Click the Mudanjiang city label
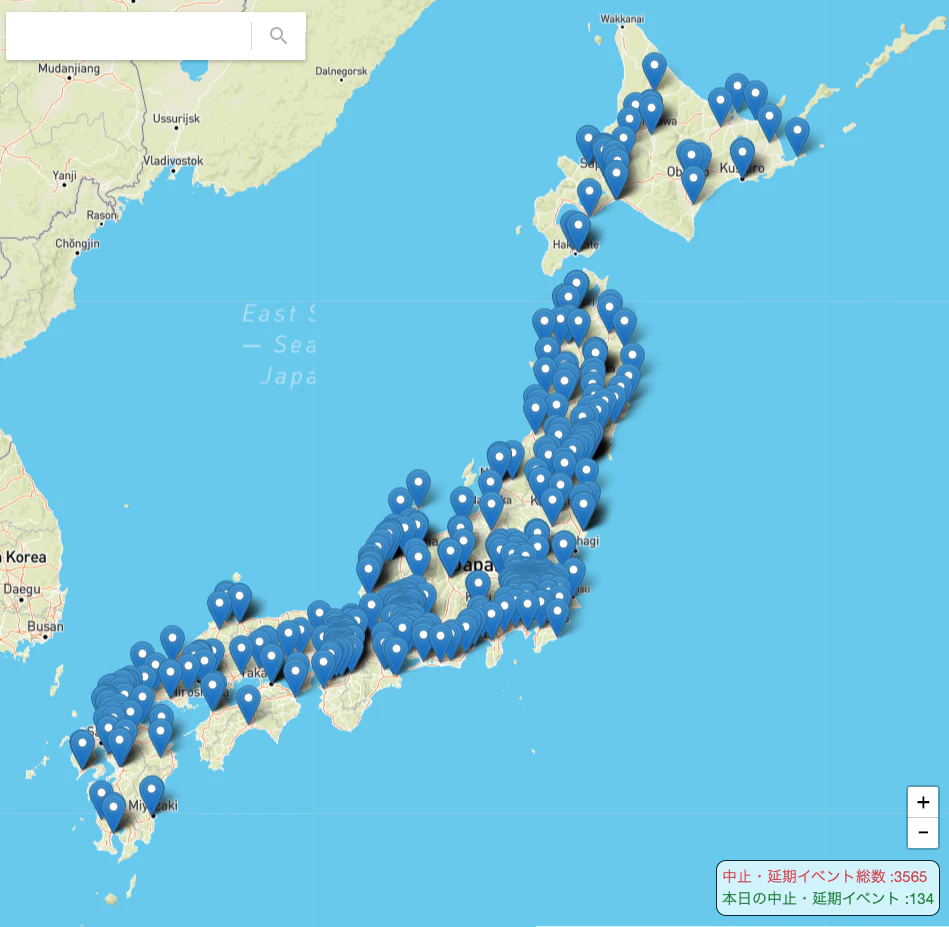The image size is (949, 927). [x=69, y=68]
